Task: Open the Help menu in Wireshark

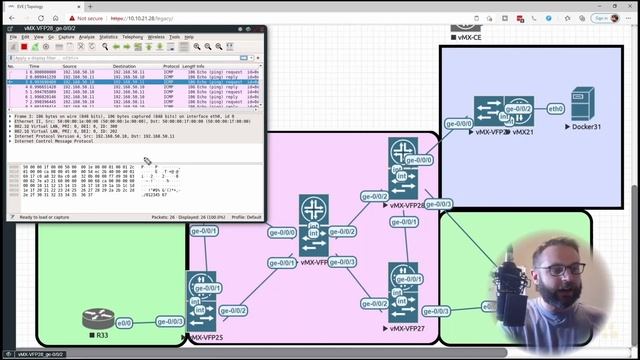Action: (x=189, y=37)
